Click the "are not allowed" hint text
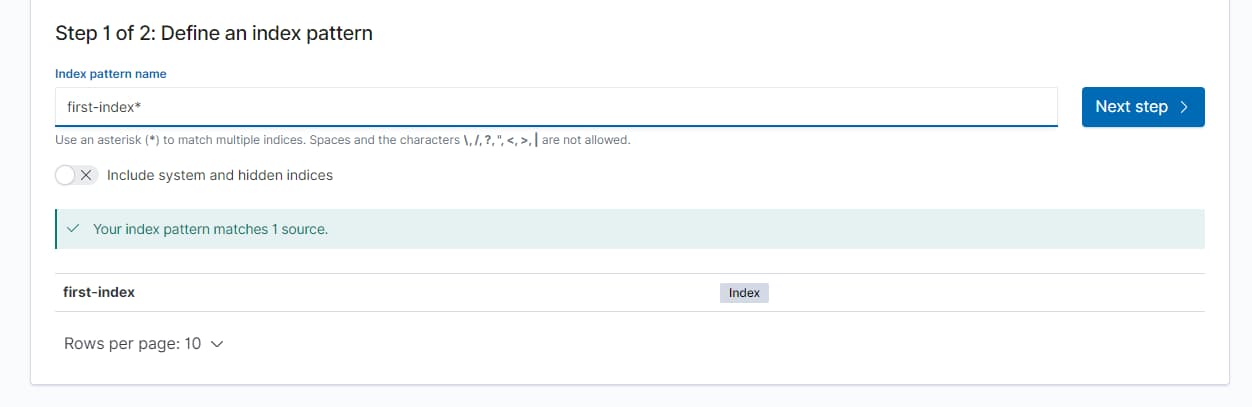The image size is (1252, 407). tap(586, 140)
